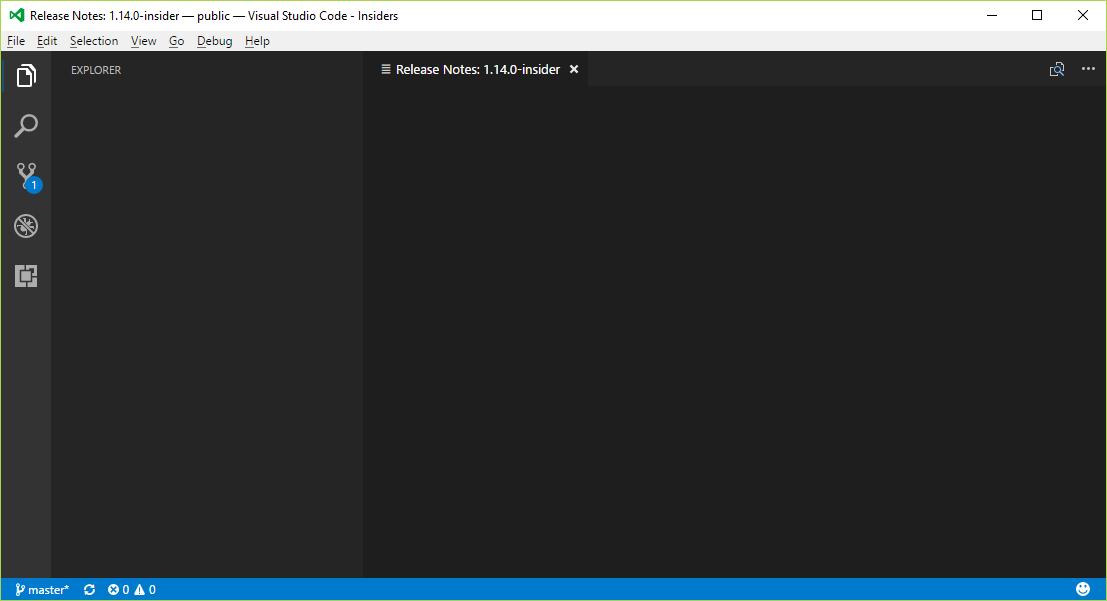Click the Find icon in the editor toolbar
Viewport: 1107px width, 601px height.
(1057, 69)
